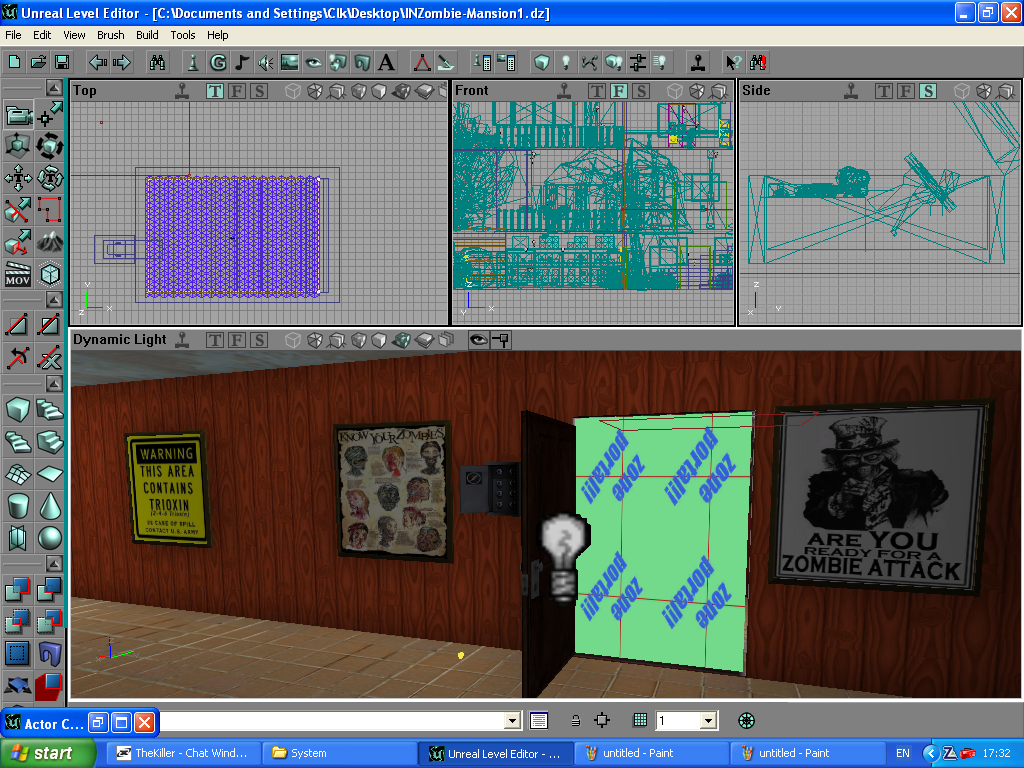Expand the command log dropdown

click(x=513, y=720)
